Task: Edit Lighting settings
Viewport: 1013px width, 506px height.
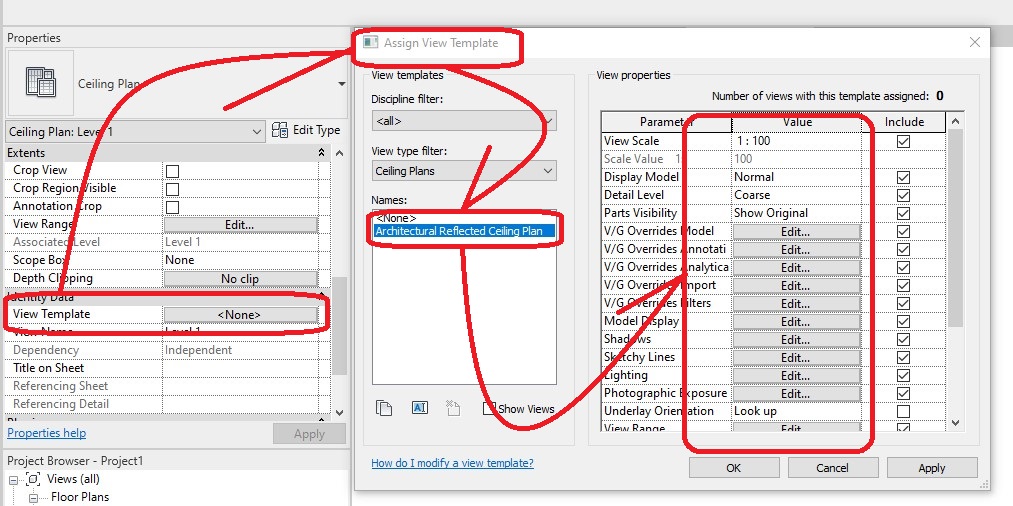Action: click(x=796, y=375)
